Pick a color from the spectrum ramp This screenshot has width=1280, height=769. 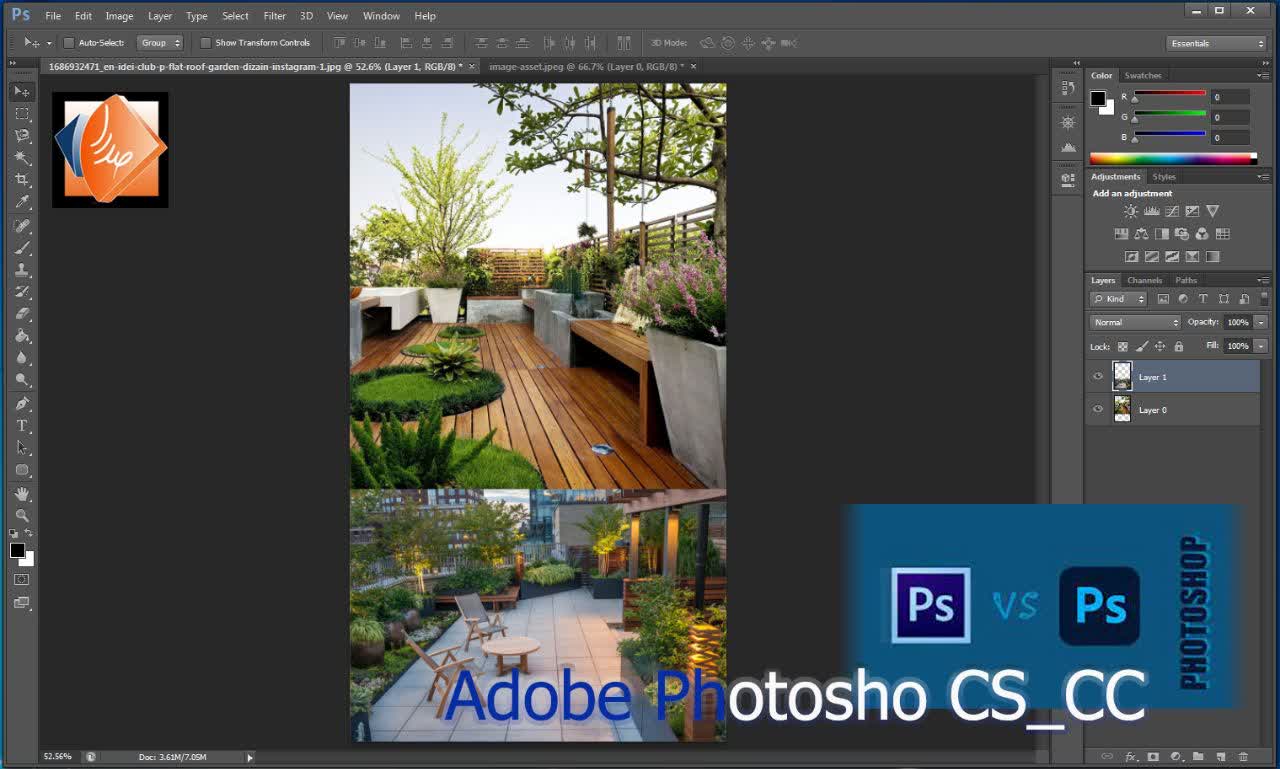pyautogui.click(x=1173, y=158)
